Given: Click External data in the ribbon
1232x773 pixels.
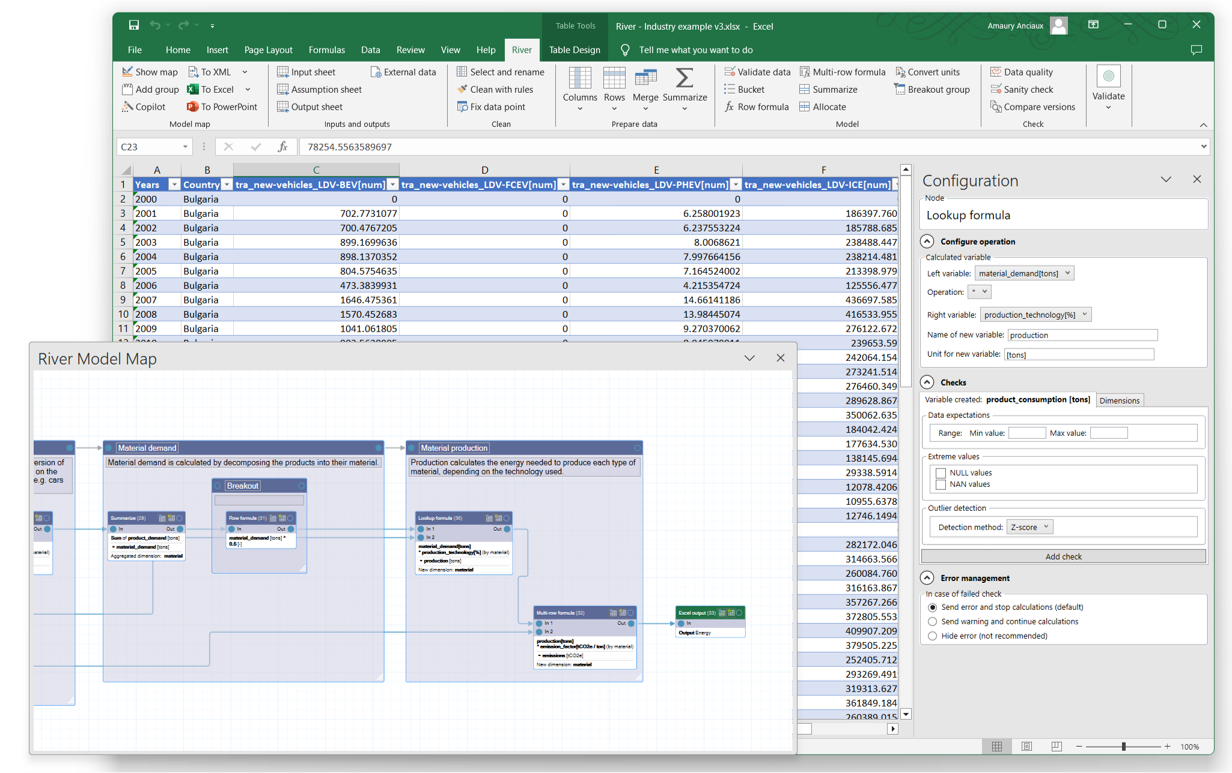Looking at the screenshot, I should click(402, 72).
